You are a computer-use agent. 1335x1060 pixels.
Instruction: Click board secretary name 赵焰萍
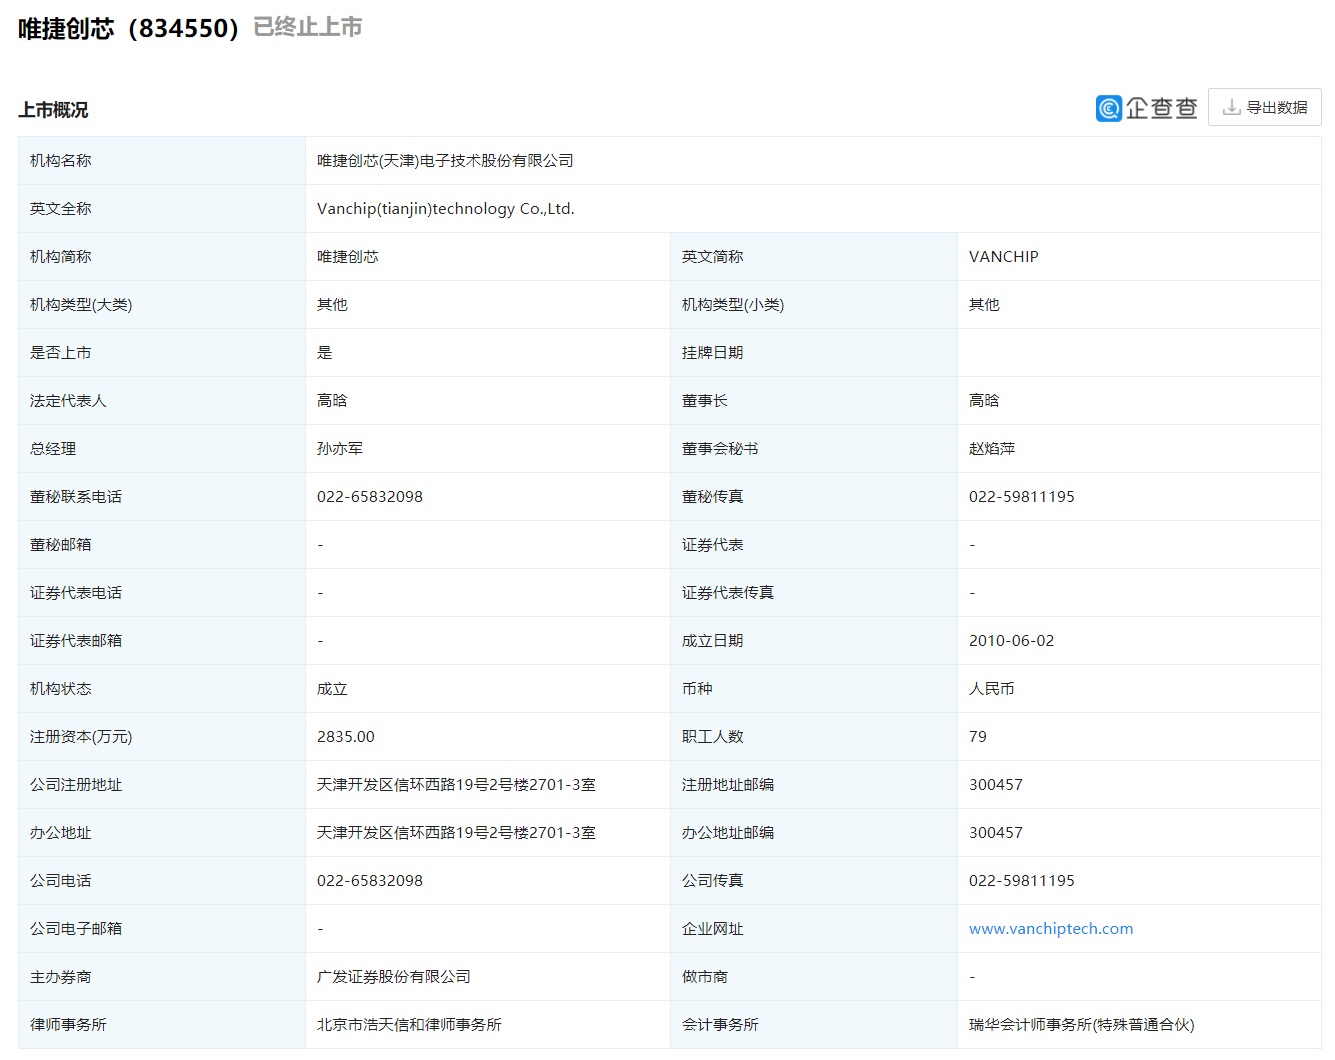pyautogui.click(x=992, y=449)
